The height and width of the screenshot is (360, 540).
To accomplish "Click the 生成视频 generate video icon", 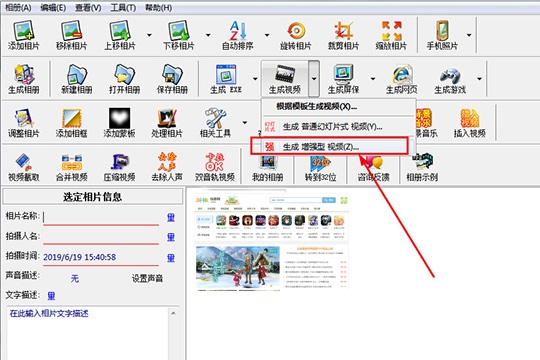I will point(284,79).
